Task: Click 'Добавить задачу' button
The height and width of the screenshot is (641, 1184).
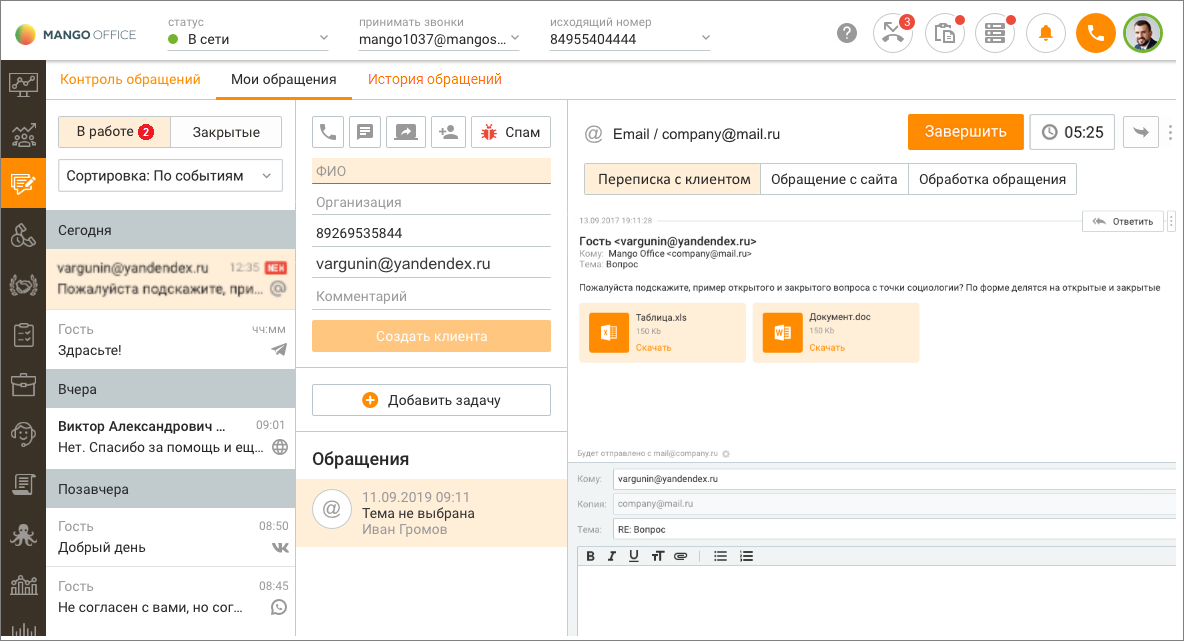Action: [x=431, y=400]
